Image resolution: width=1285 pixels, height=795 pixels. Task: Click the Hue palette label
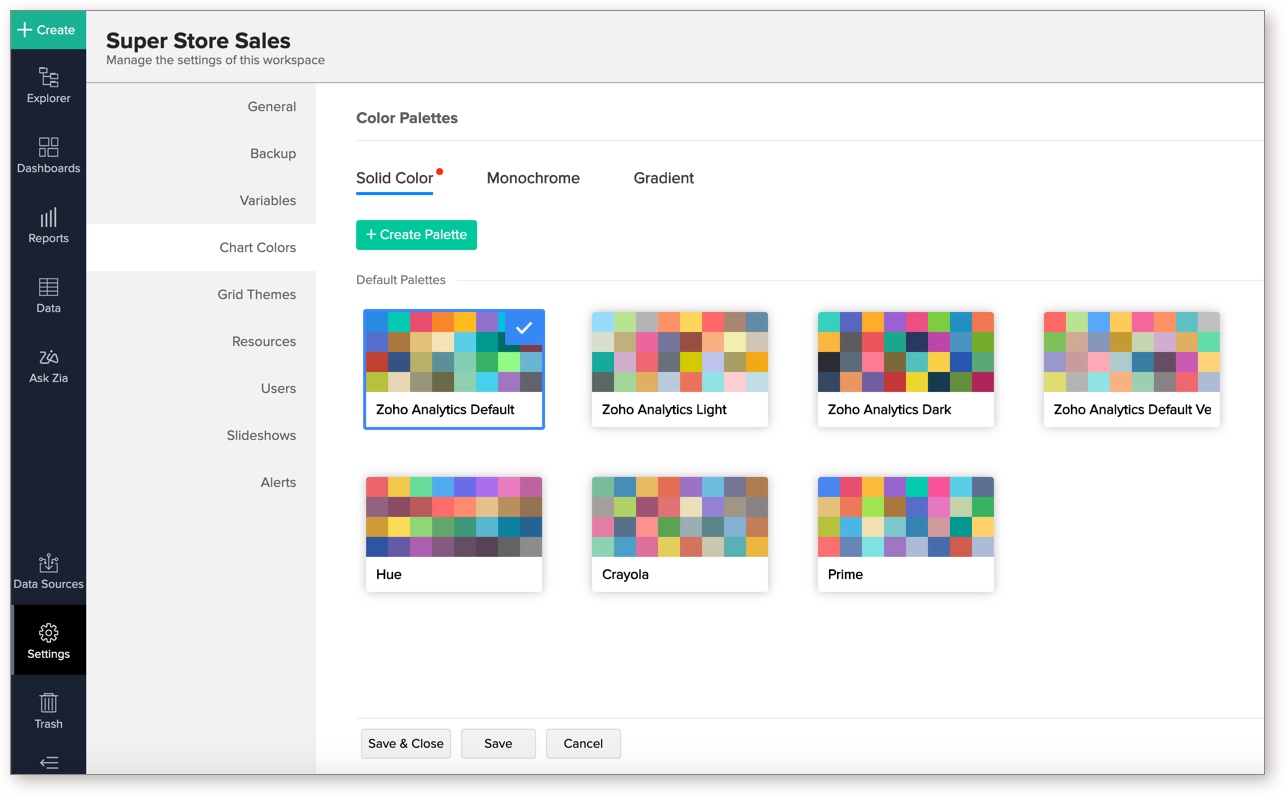click(x=389, y=574)
